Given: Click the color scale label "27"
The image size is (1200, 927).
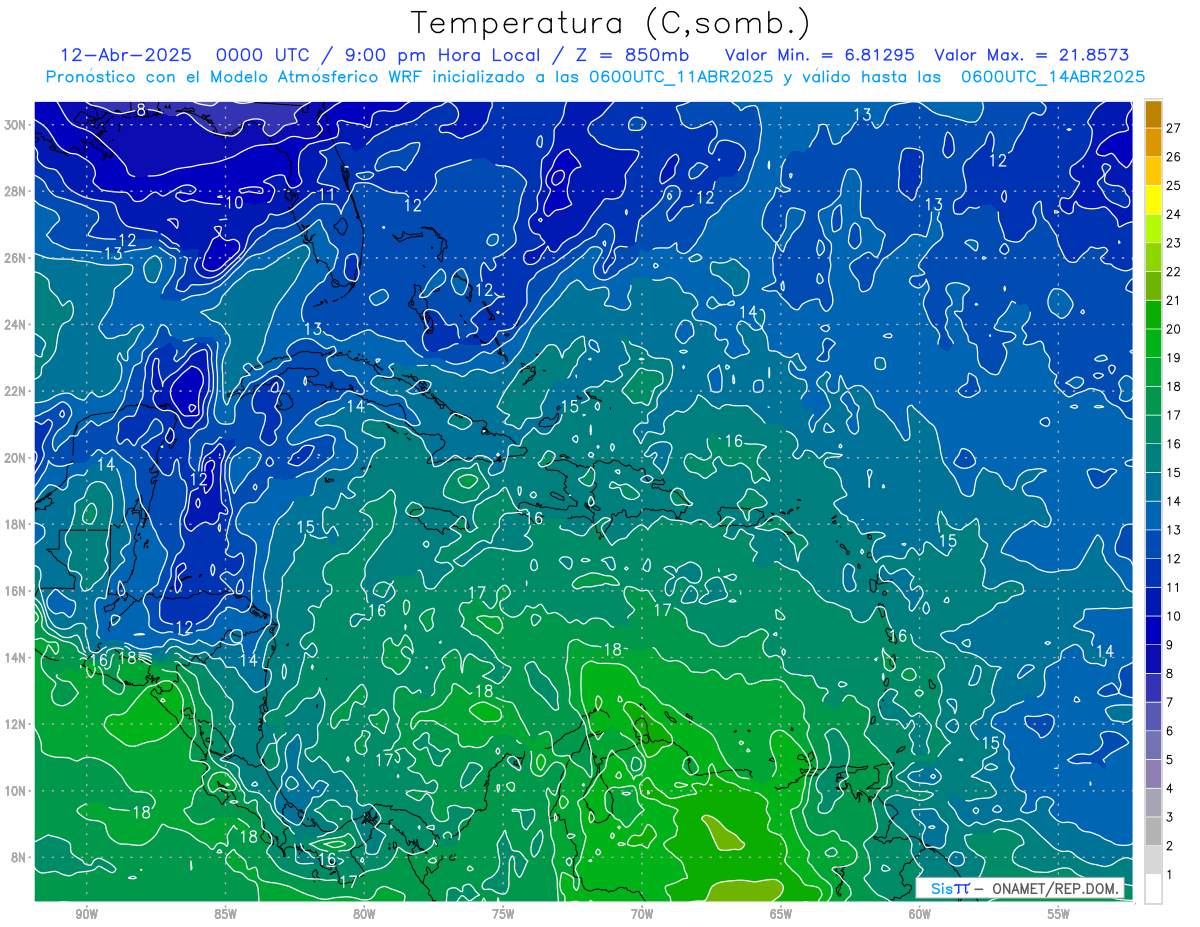Looking at the screenshot, I should pos(1174,127).
